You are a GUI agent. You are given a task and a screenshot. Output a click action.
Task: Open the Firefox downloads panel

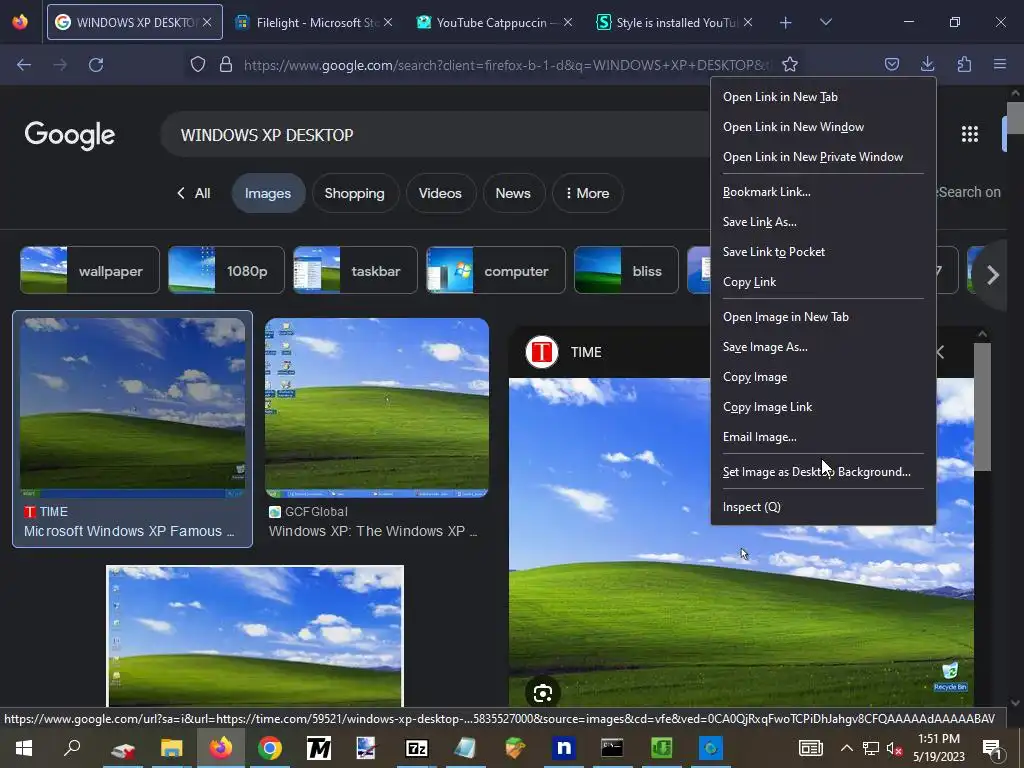927,64
